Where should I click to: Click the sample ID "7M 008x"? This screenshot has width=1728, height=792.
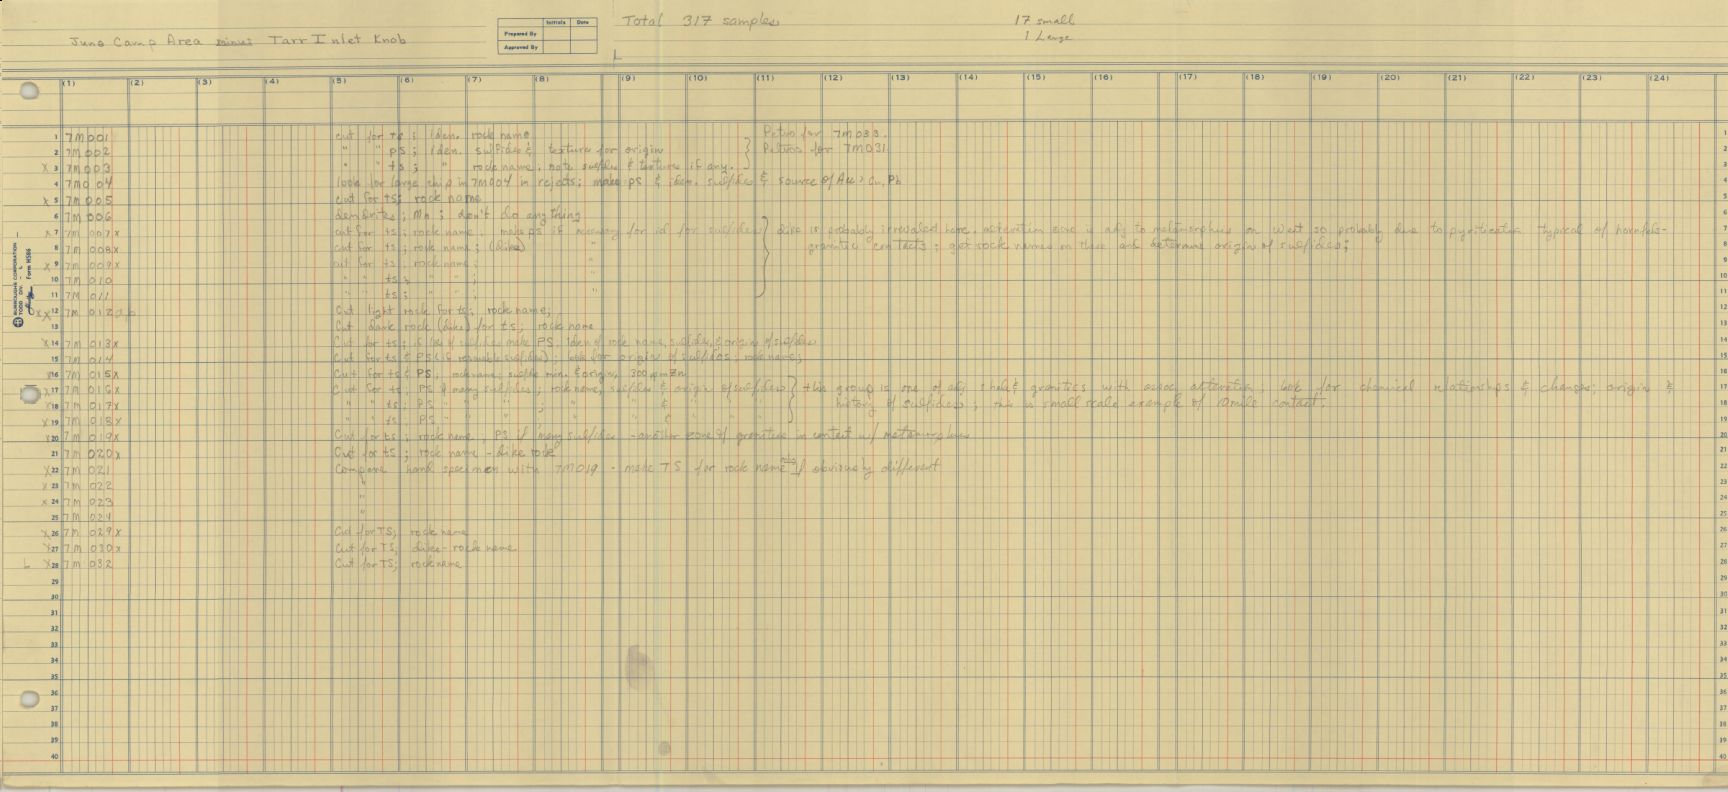(x=91, y=249)
